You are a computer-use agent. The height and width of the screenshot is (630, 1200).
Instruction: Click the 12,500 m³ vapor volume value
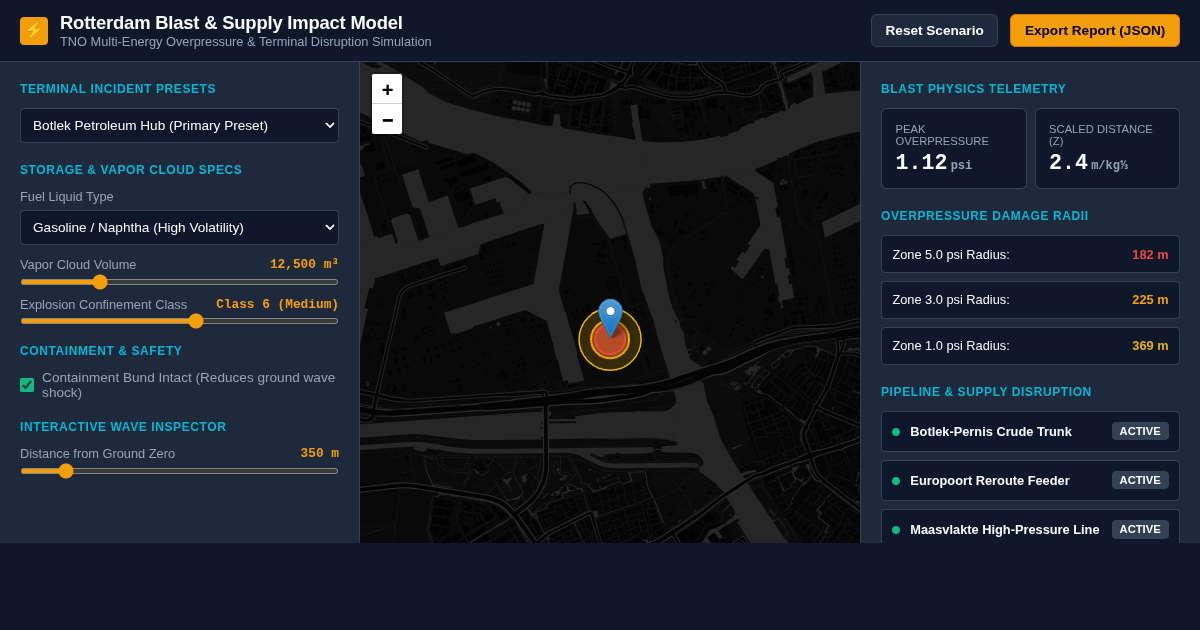(x=304, y=264)
